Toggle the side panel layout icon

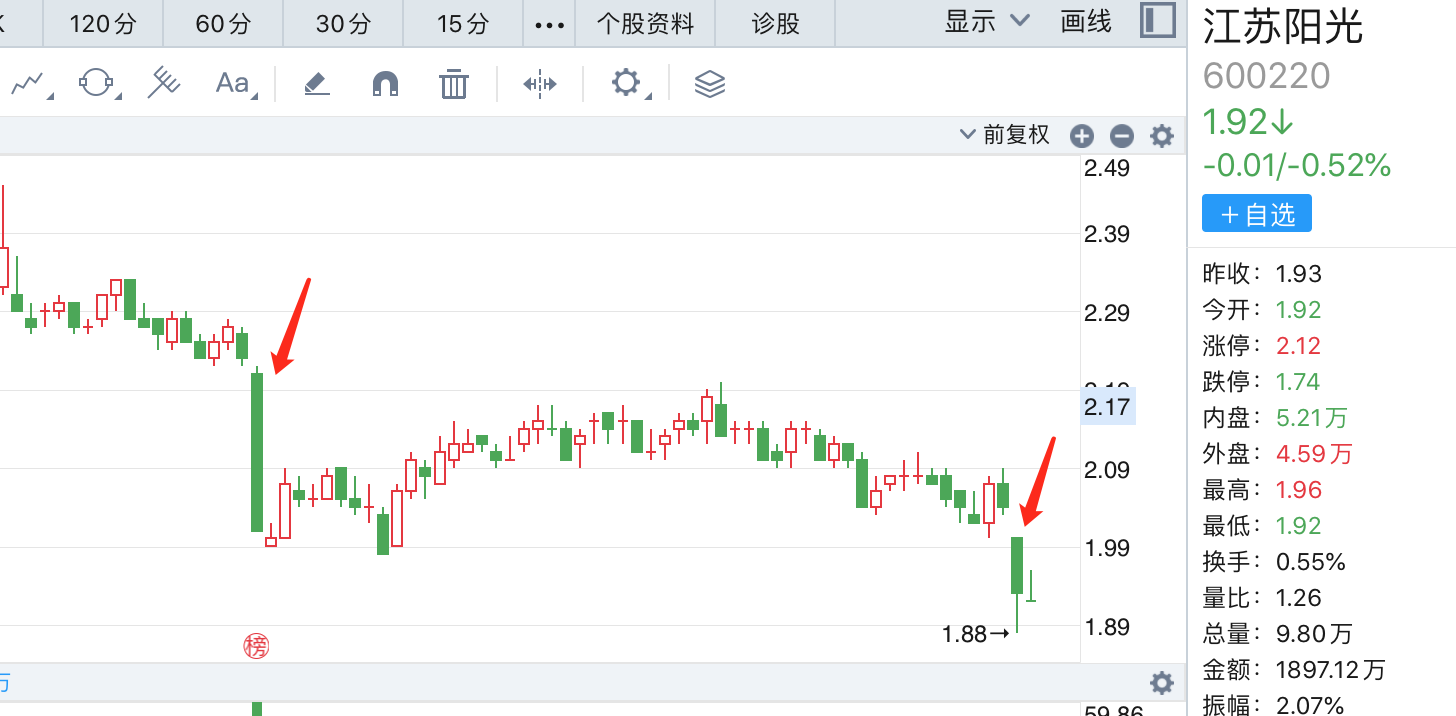(x=1157, y=21)
